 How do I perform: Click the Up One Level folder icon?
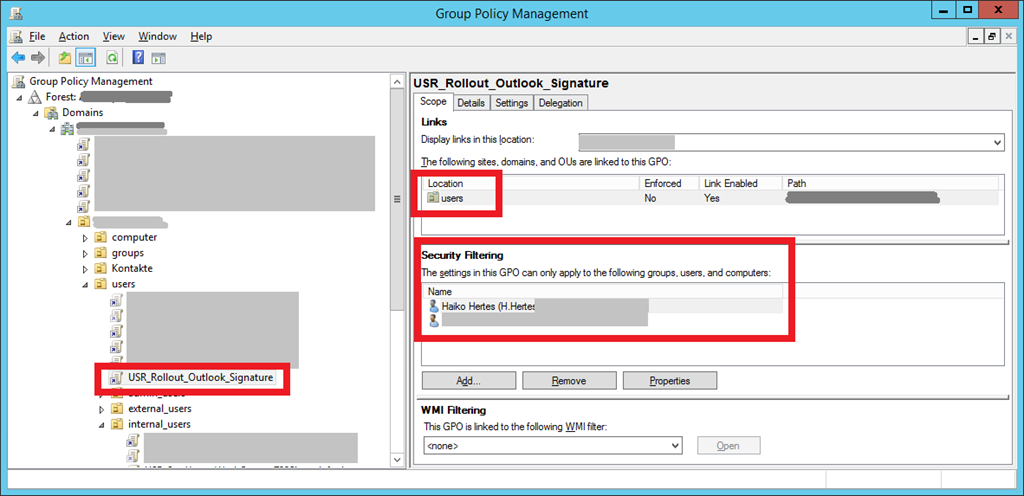65,58
